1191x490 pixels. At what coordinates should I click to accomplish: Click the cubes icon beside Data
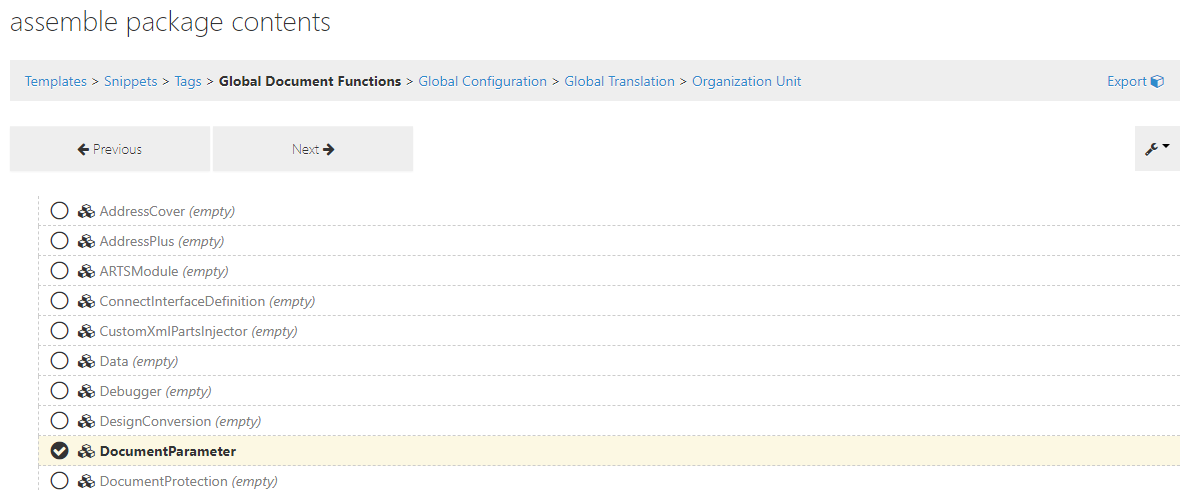point(86,362)
